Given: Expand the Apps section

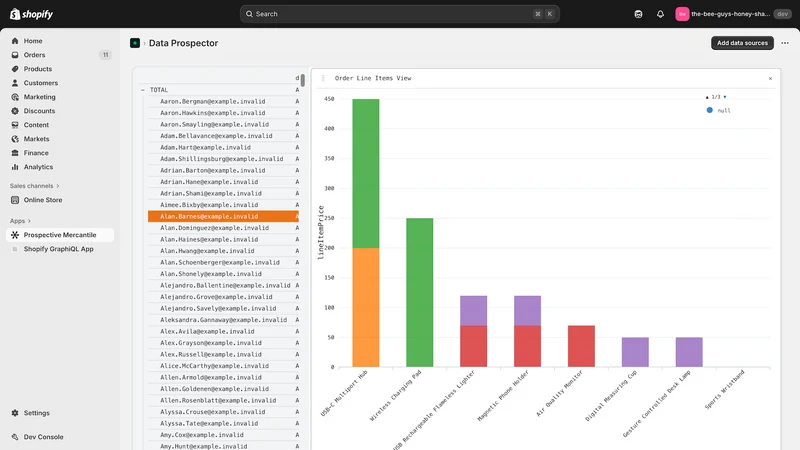Looking at the screenshot, I should 20,221.
